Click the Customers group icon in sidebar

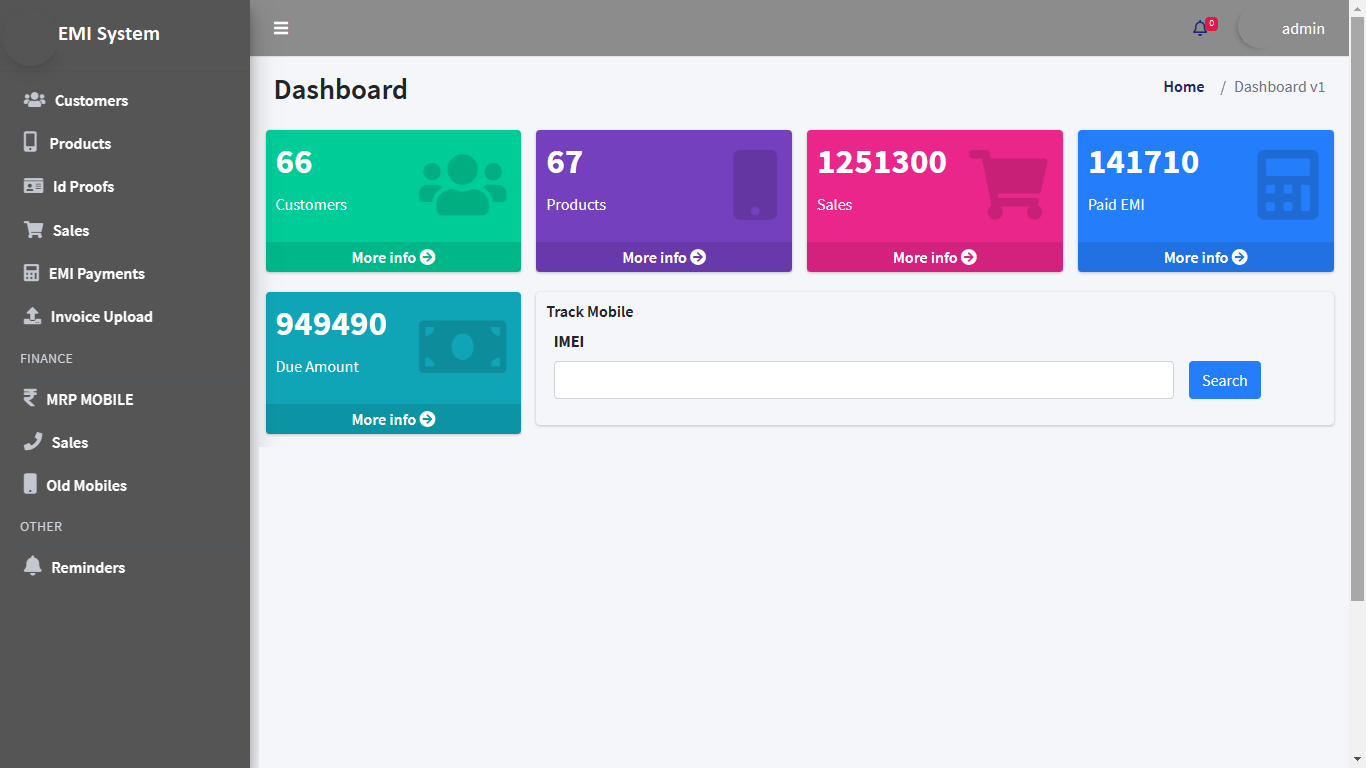click(x=34, y=100)
